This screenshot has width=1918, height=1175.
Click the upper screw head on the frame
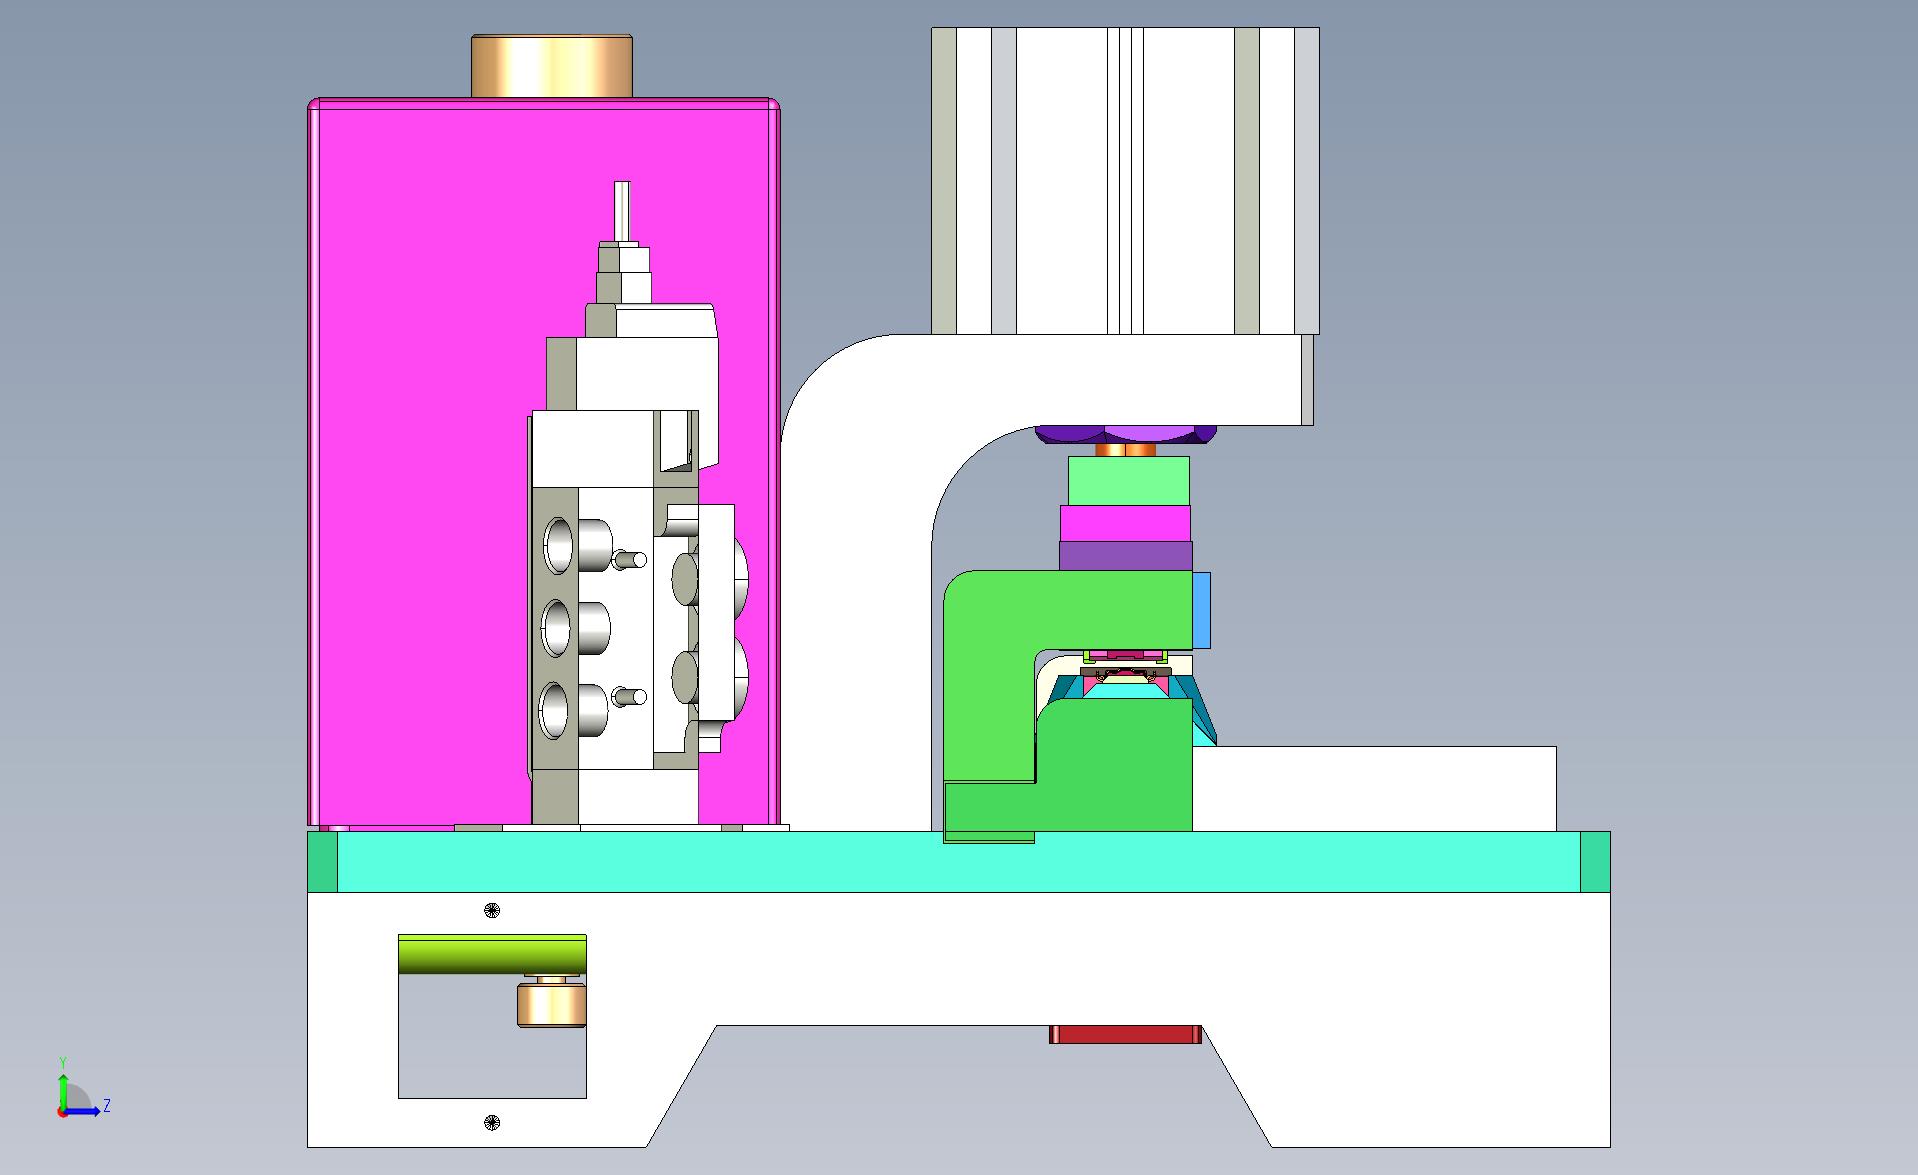[x=491, y=910]
